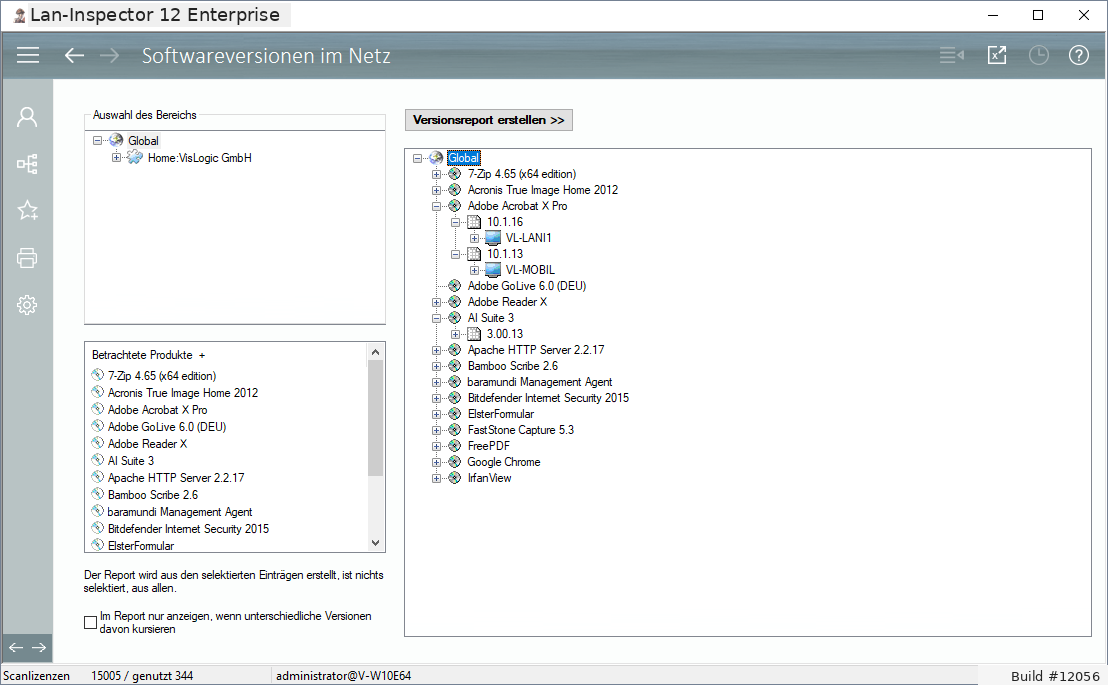The width and height of the screenshot is (1108, 685).
Task: Expand the 3.00.13 version node
Action: click(456, 334)
